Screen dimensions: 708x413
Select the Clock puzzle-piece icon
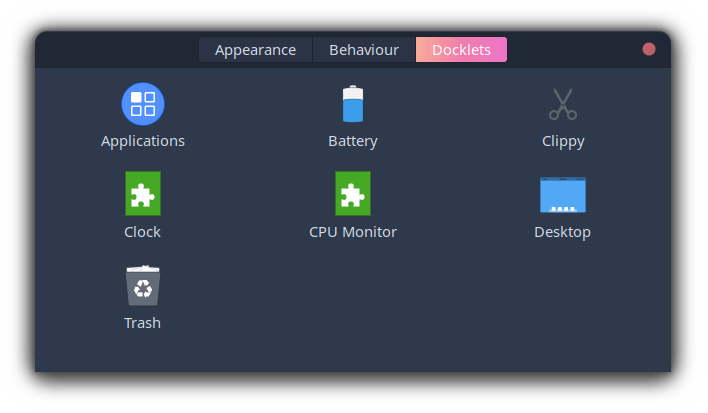[x=143, y=194]
